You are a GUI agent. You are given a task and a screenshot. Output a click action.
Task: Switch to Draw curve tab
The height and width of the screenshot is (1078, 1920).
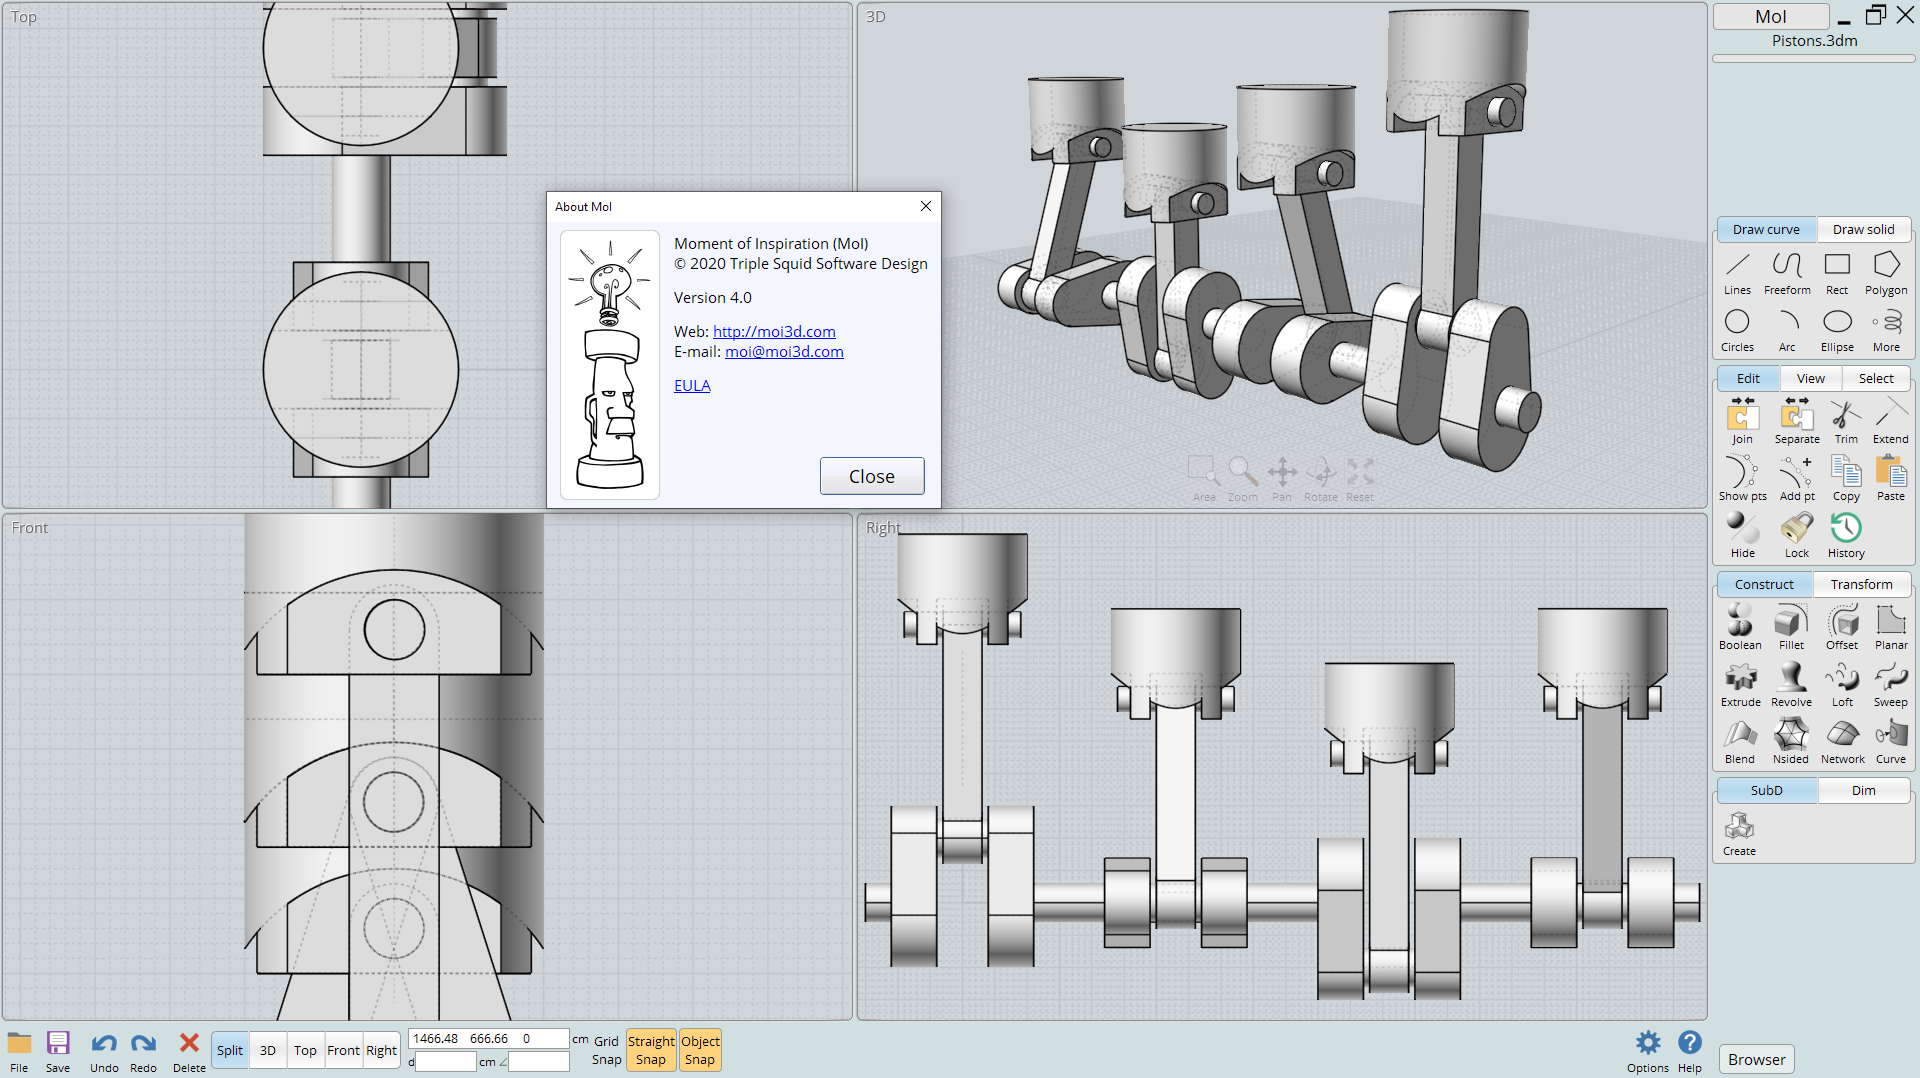pos(1766,229)
